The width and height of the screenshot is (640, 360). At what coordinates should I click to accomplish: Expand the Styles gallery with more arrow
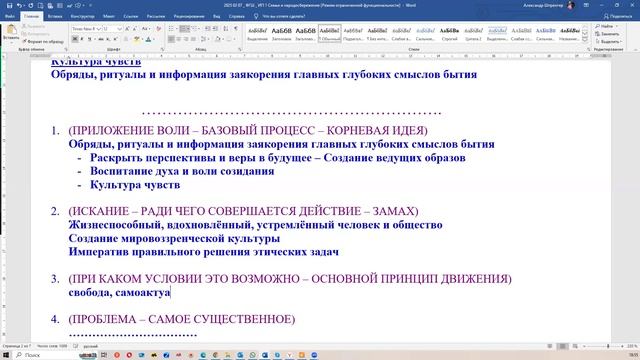[x=585, y=40]
